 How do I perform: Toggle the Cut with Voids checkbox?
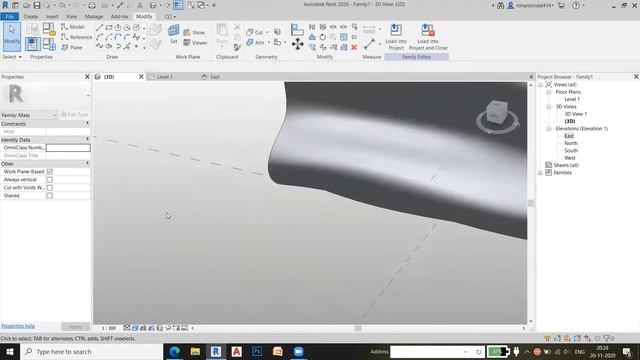50,188
